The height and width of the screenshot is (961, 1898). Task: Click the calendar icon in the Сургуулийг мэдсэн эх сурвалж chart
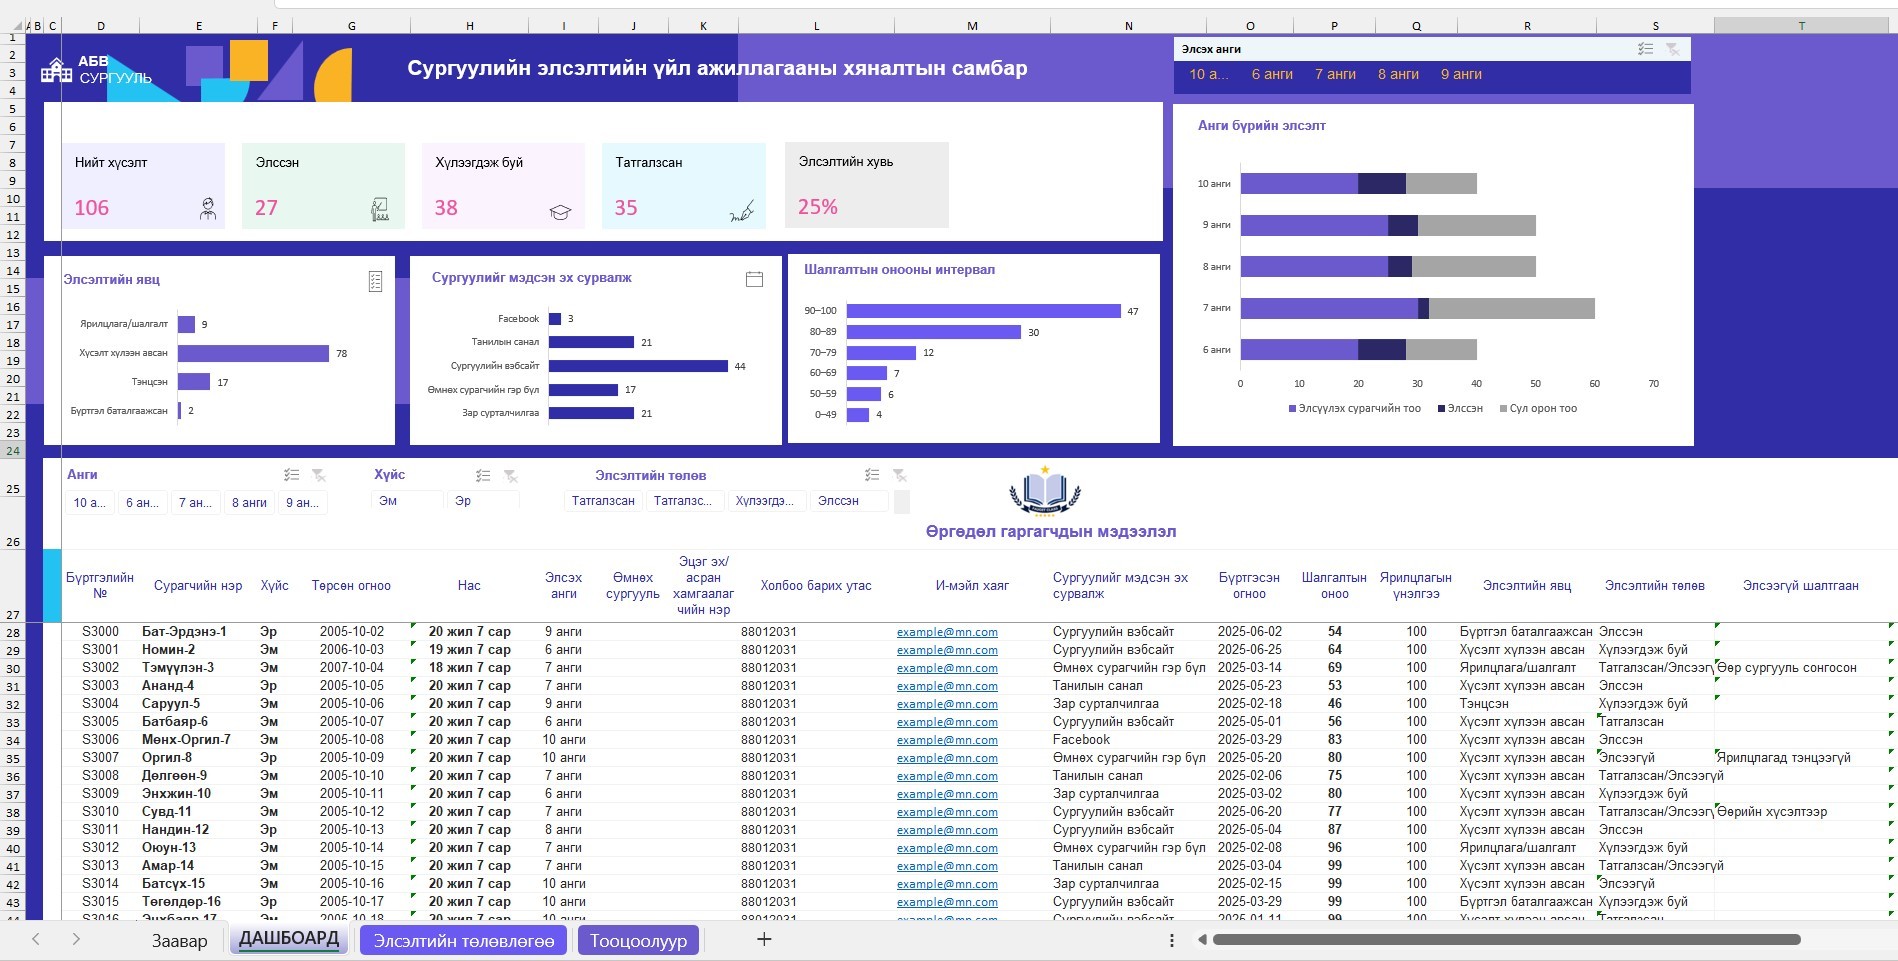coord(754,279)
